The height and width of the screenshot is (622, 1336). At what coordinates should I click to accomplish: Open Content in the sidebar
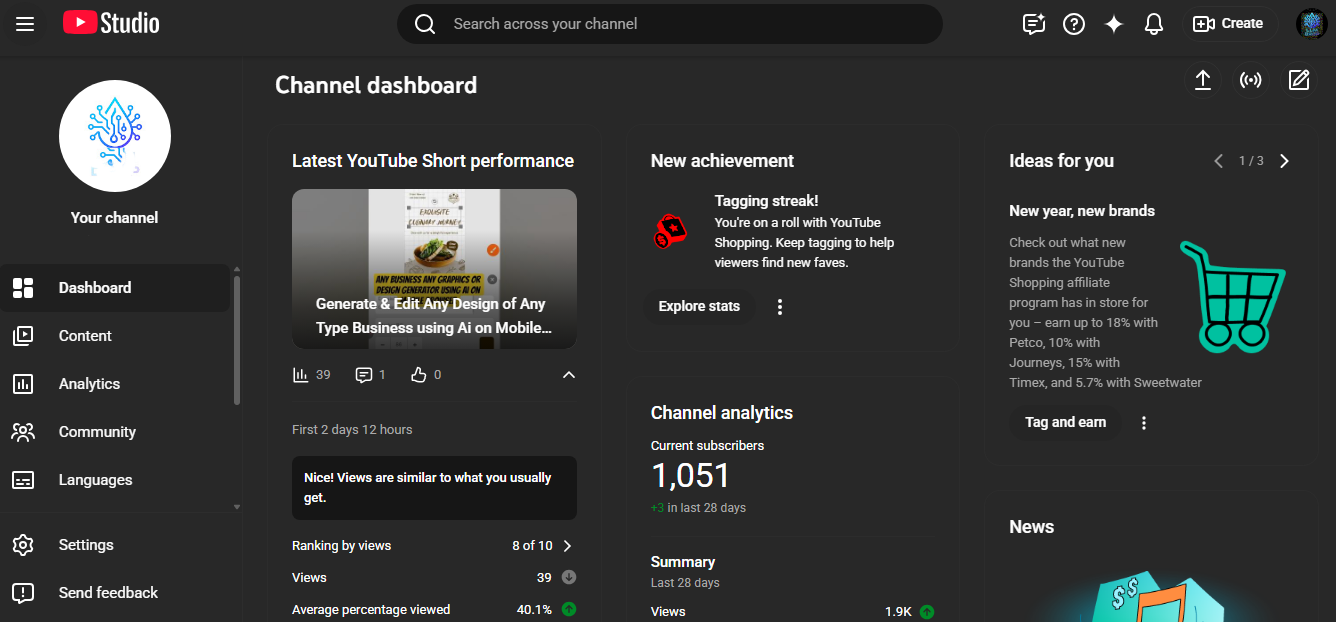(85, 336)
